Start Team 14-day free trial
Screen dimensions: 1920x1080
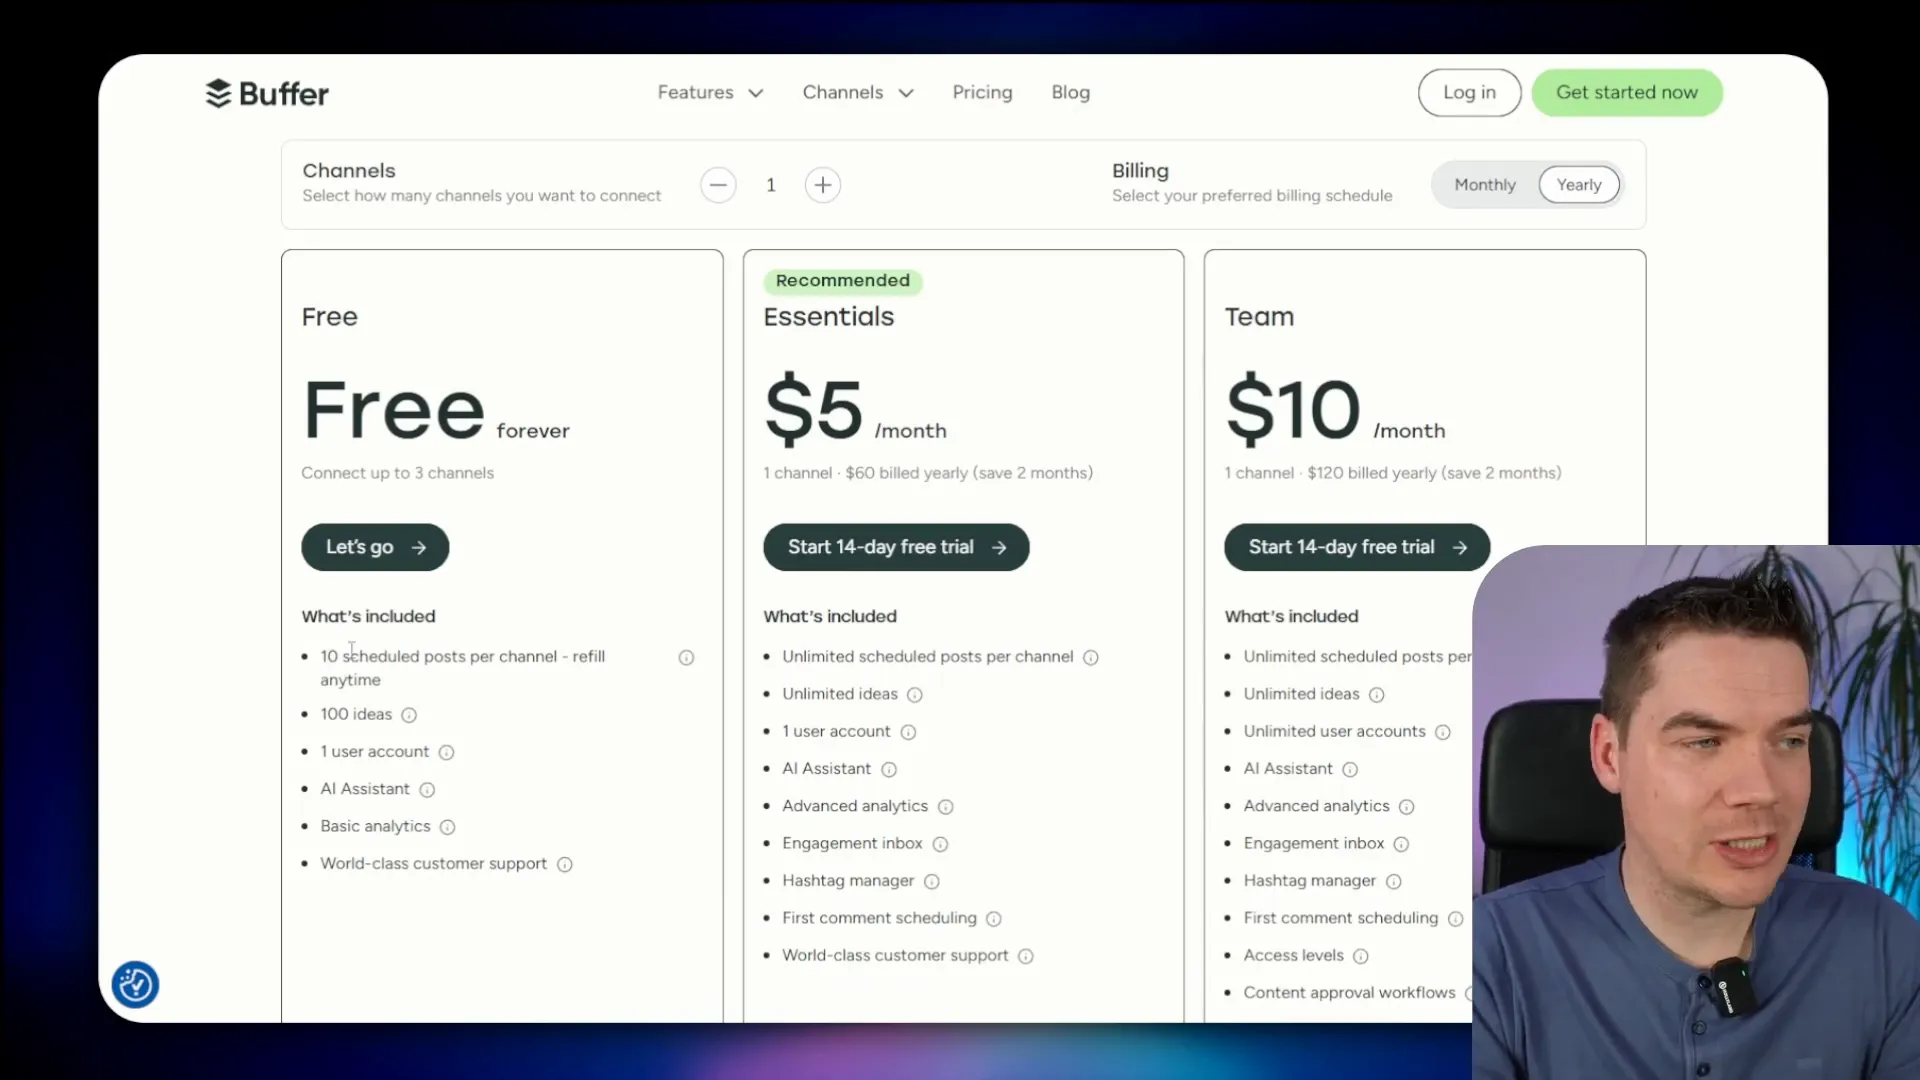point(1357,547)
